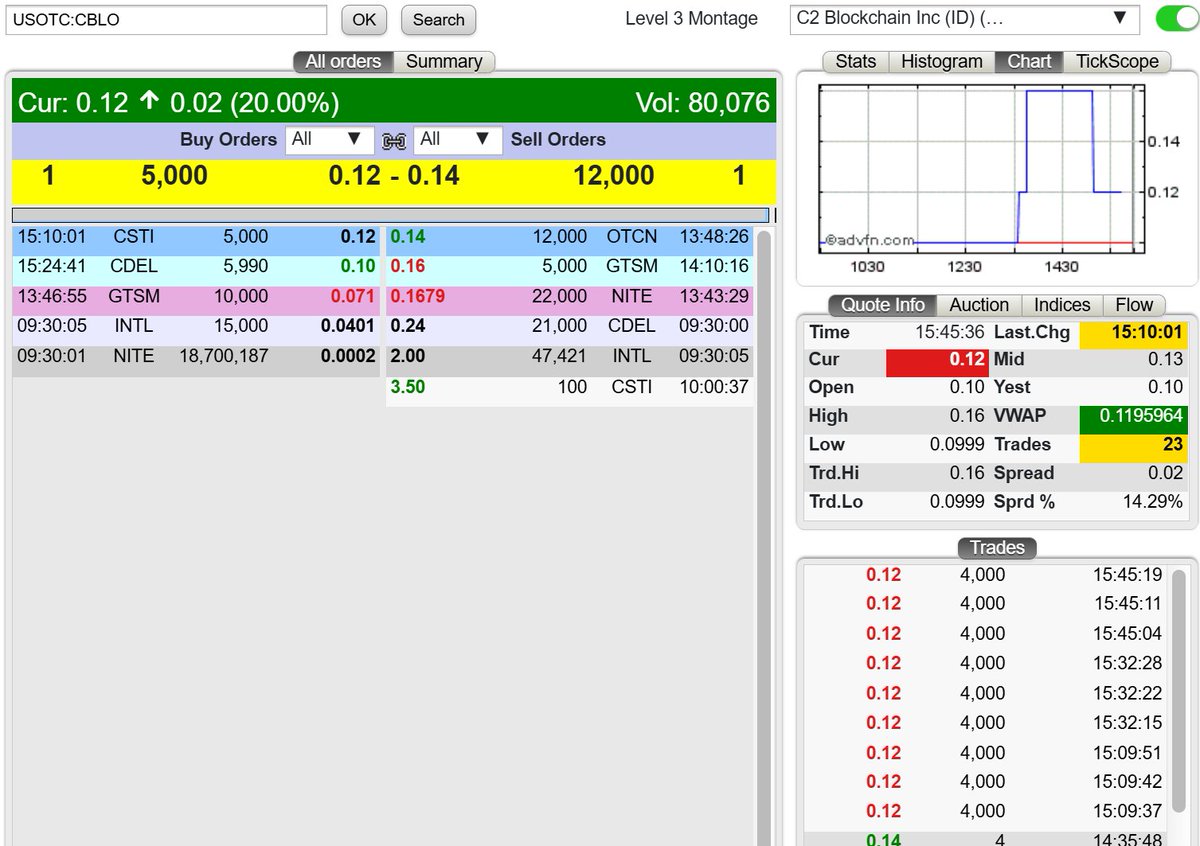The image size is (1200, 846).
Task: Switch to the TickScope tab
Action: (x=1118, y=61)
